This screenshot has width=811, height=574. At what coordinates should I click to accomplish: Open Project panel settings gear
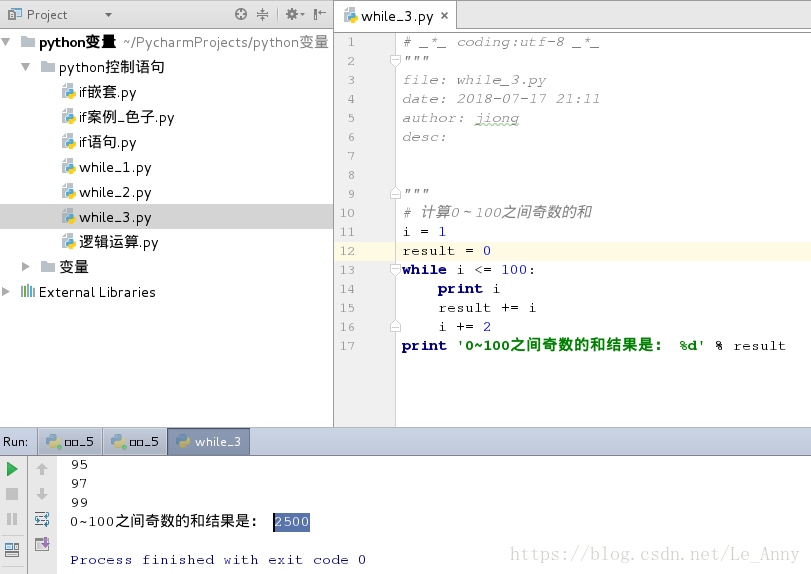tap(295, 14)
